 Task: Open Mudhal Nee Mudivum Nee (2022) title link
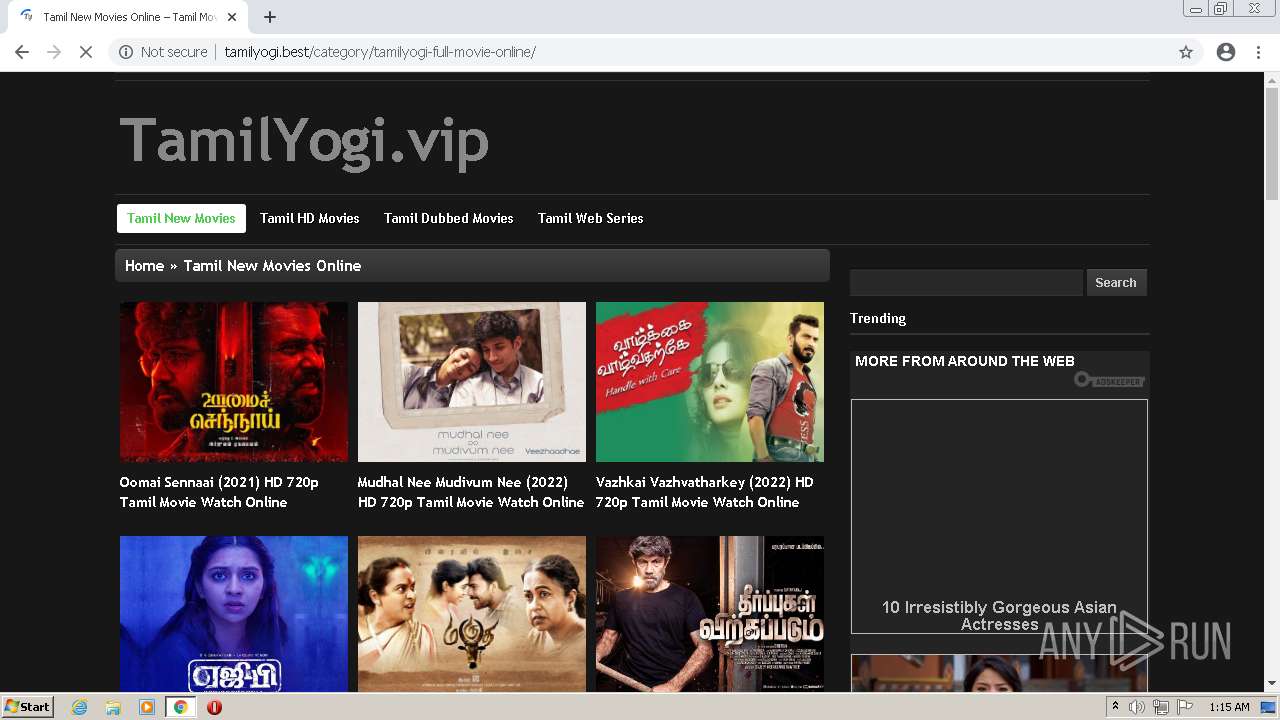471,492
